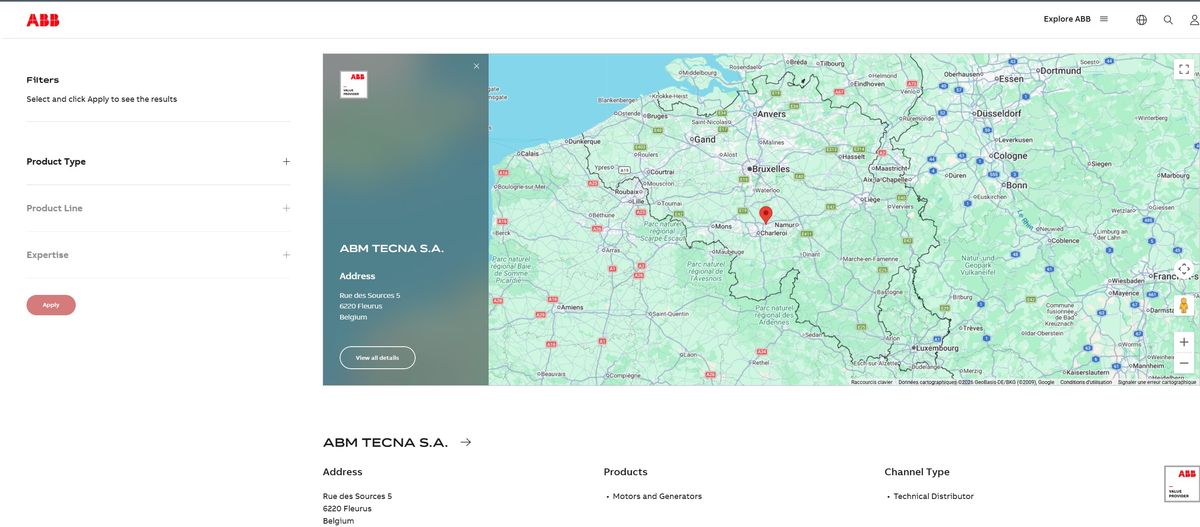Close the ABM TECNA info card
Image resolution: width=1200 pixels, height=527 pixels.
click(x=476, y=66)
